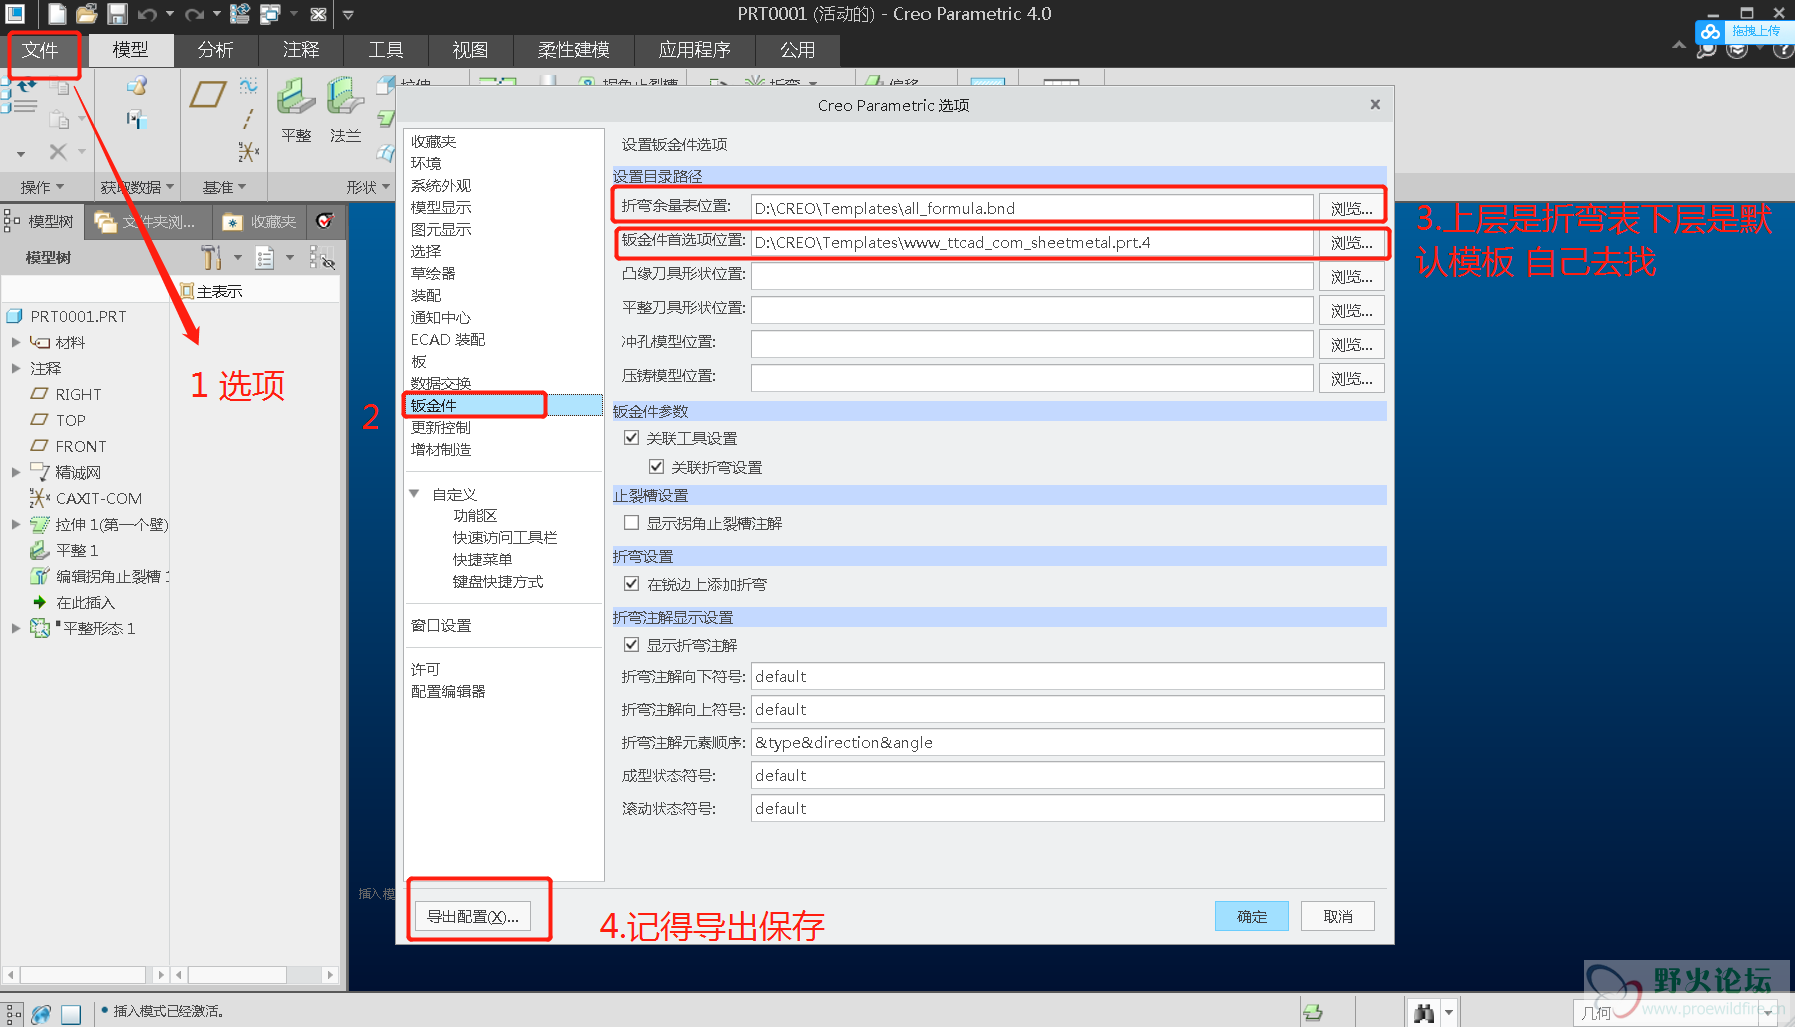Click 浏览 button for 冲孔模型位置
This screenshot has width=1795, height=1027.
pyautogui.click(x=1351, y=344)
